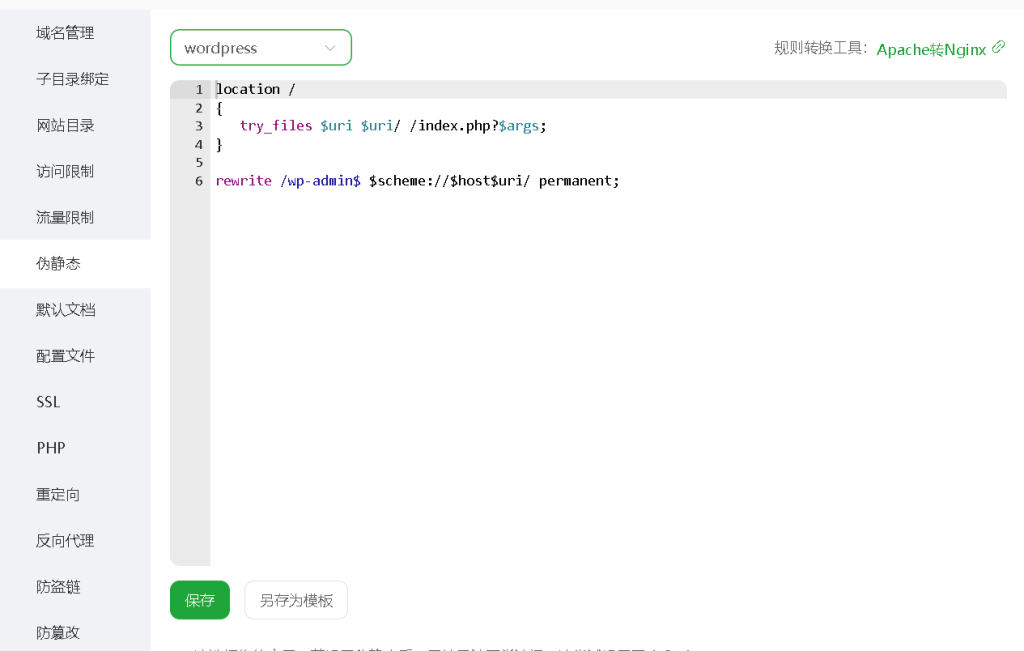
Task: Click the 另存为模板 button
Action: pyautogui.click(x=296, y=600)
